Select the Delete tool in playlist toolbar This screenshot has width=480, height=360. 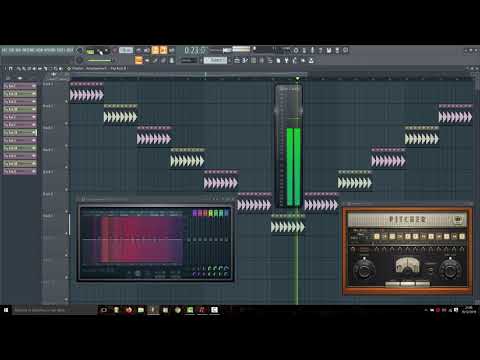point(29,68)
